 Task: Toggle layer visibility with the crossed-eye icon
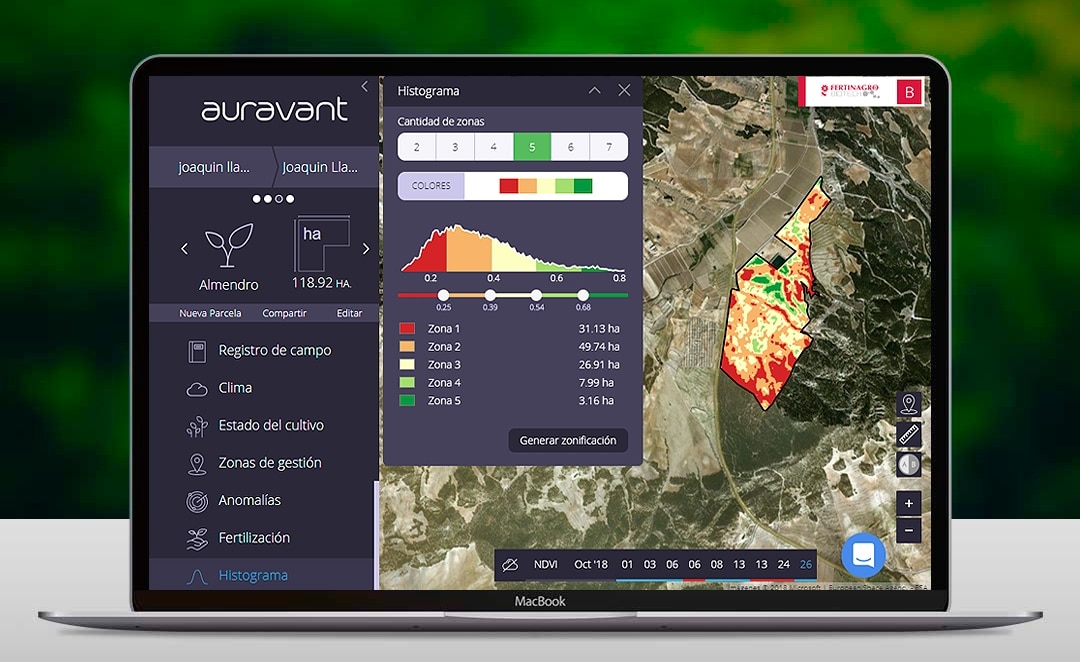(x=510, y=565)
